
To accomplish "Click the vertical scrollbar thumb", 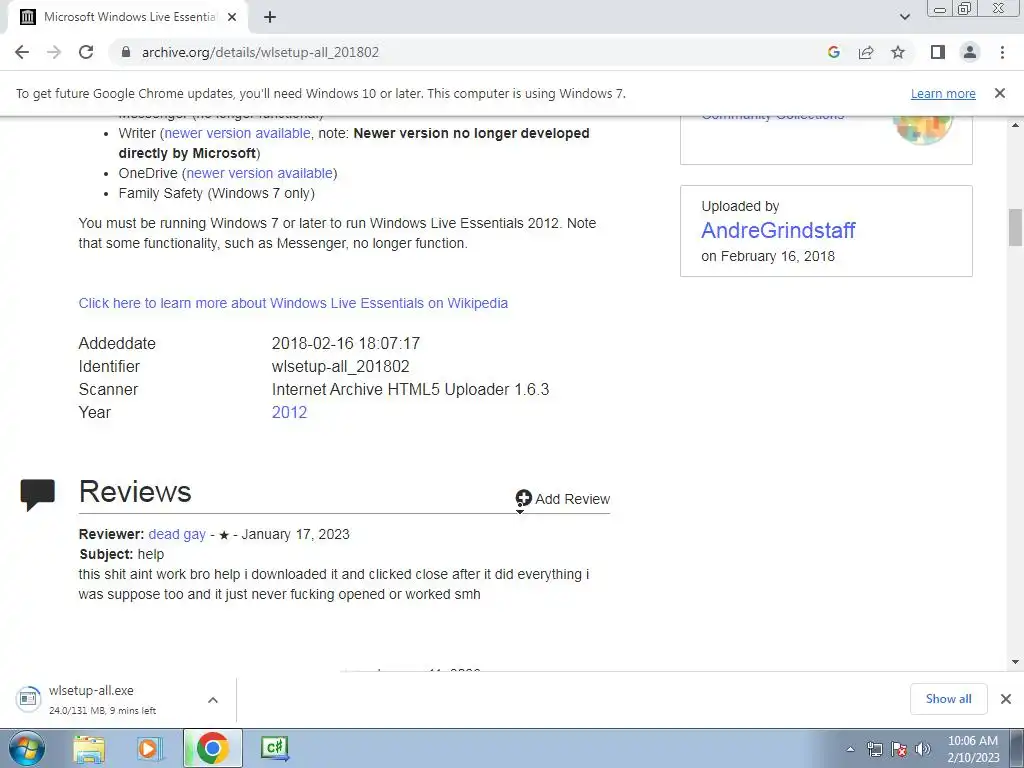I will 1015,227.
